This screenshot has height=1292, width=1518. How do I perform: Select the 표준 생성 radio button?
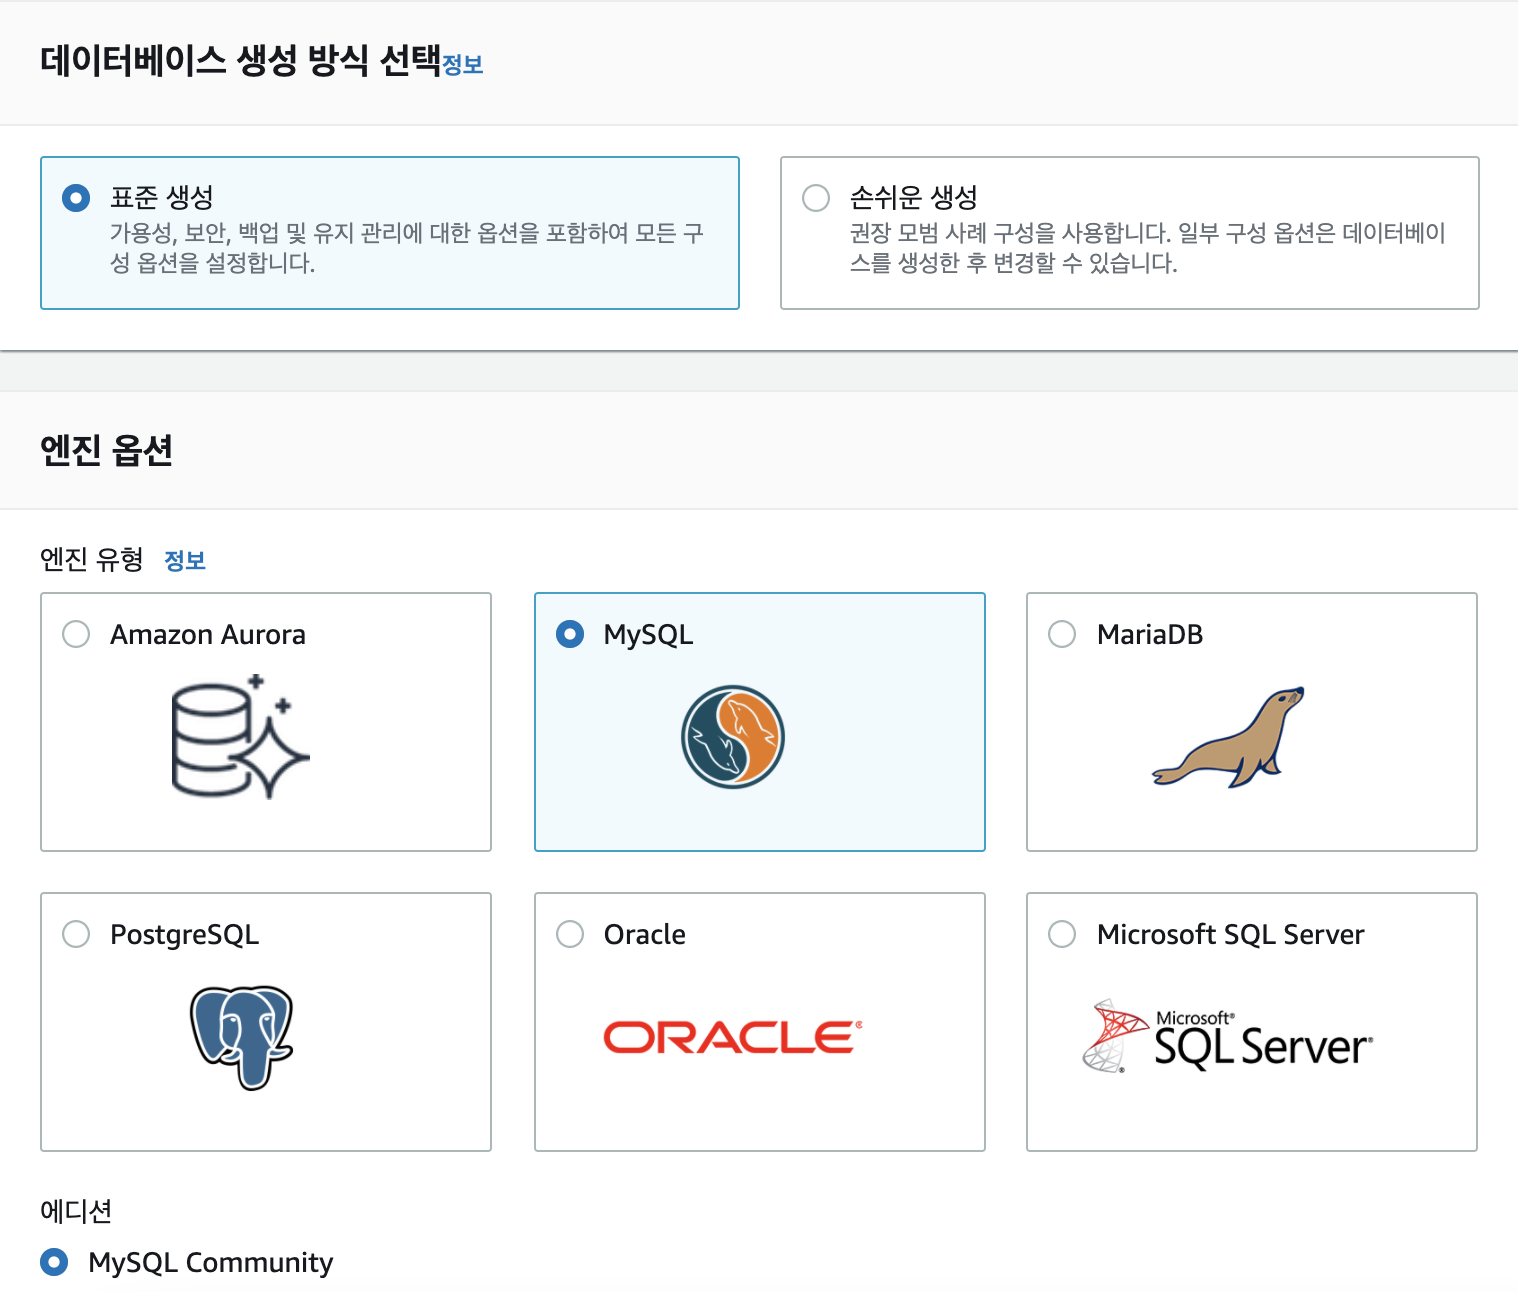point(76,198)
